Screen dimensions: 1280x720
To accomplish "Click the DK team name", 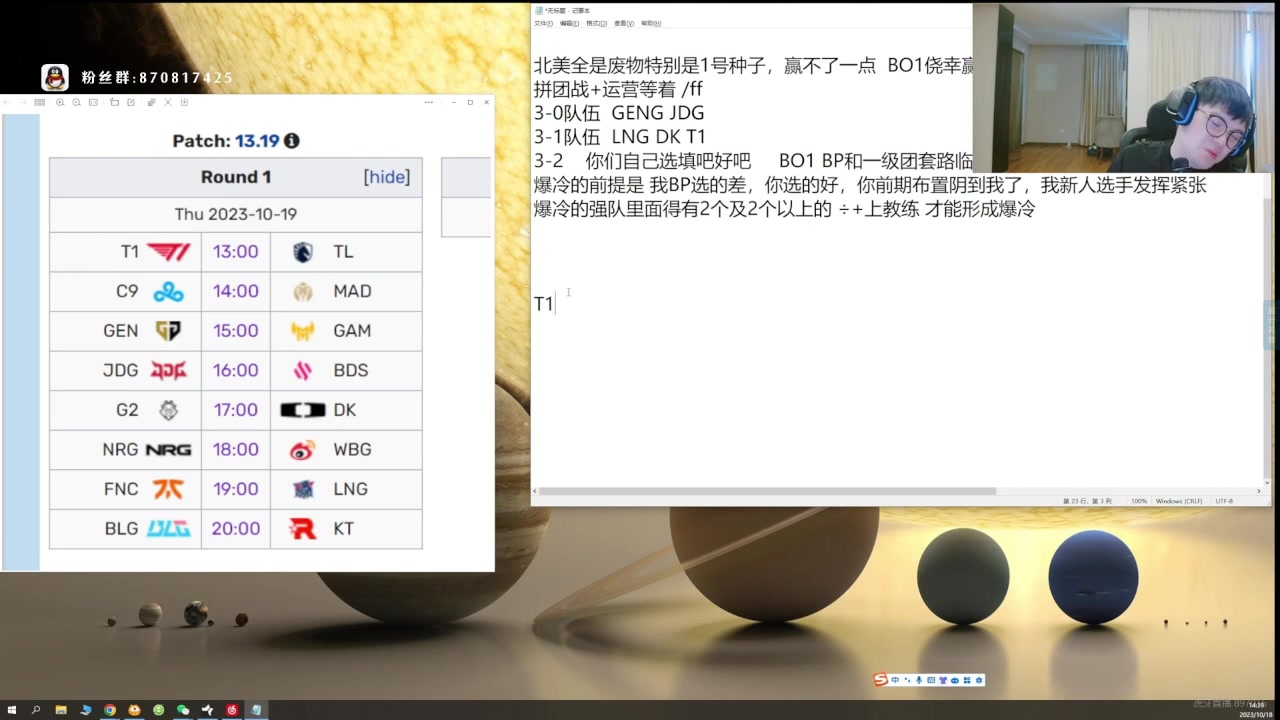I will point(344,410).
